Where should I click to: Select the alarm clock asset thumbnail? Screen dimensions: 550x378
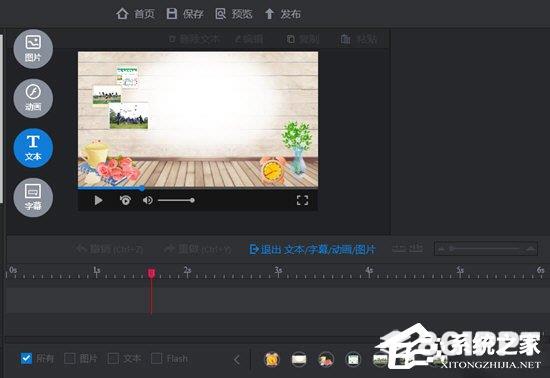pos(272,359)
